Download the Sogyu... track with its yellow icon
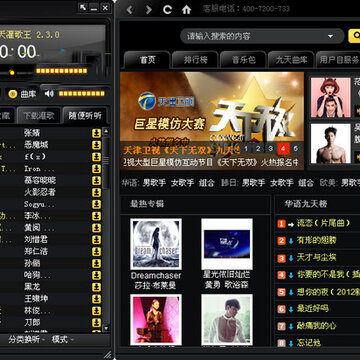Image resolution: width=360 pixels, height=360 pixels. tap(96, 204)
